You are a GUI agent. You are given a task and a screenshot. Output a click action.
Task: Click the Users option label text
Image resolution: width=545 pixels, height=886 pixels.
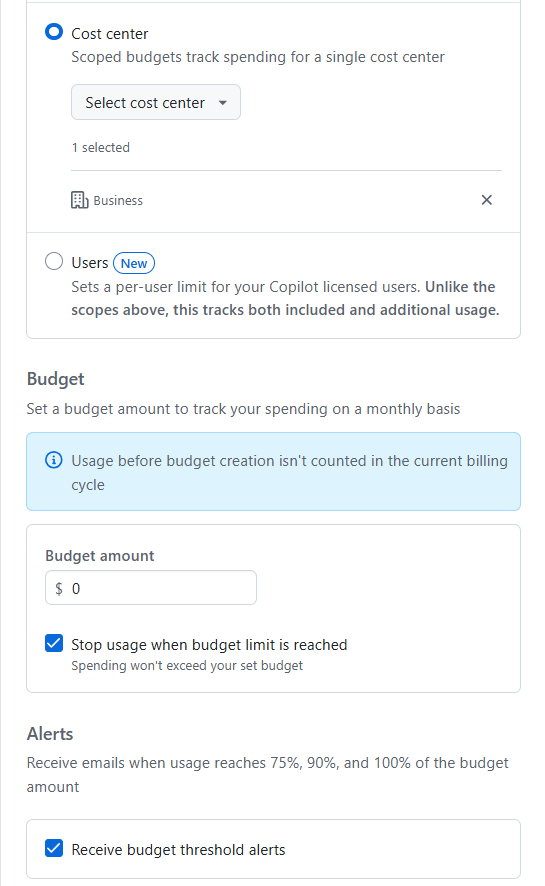click(90, 263)
